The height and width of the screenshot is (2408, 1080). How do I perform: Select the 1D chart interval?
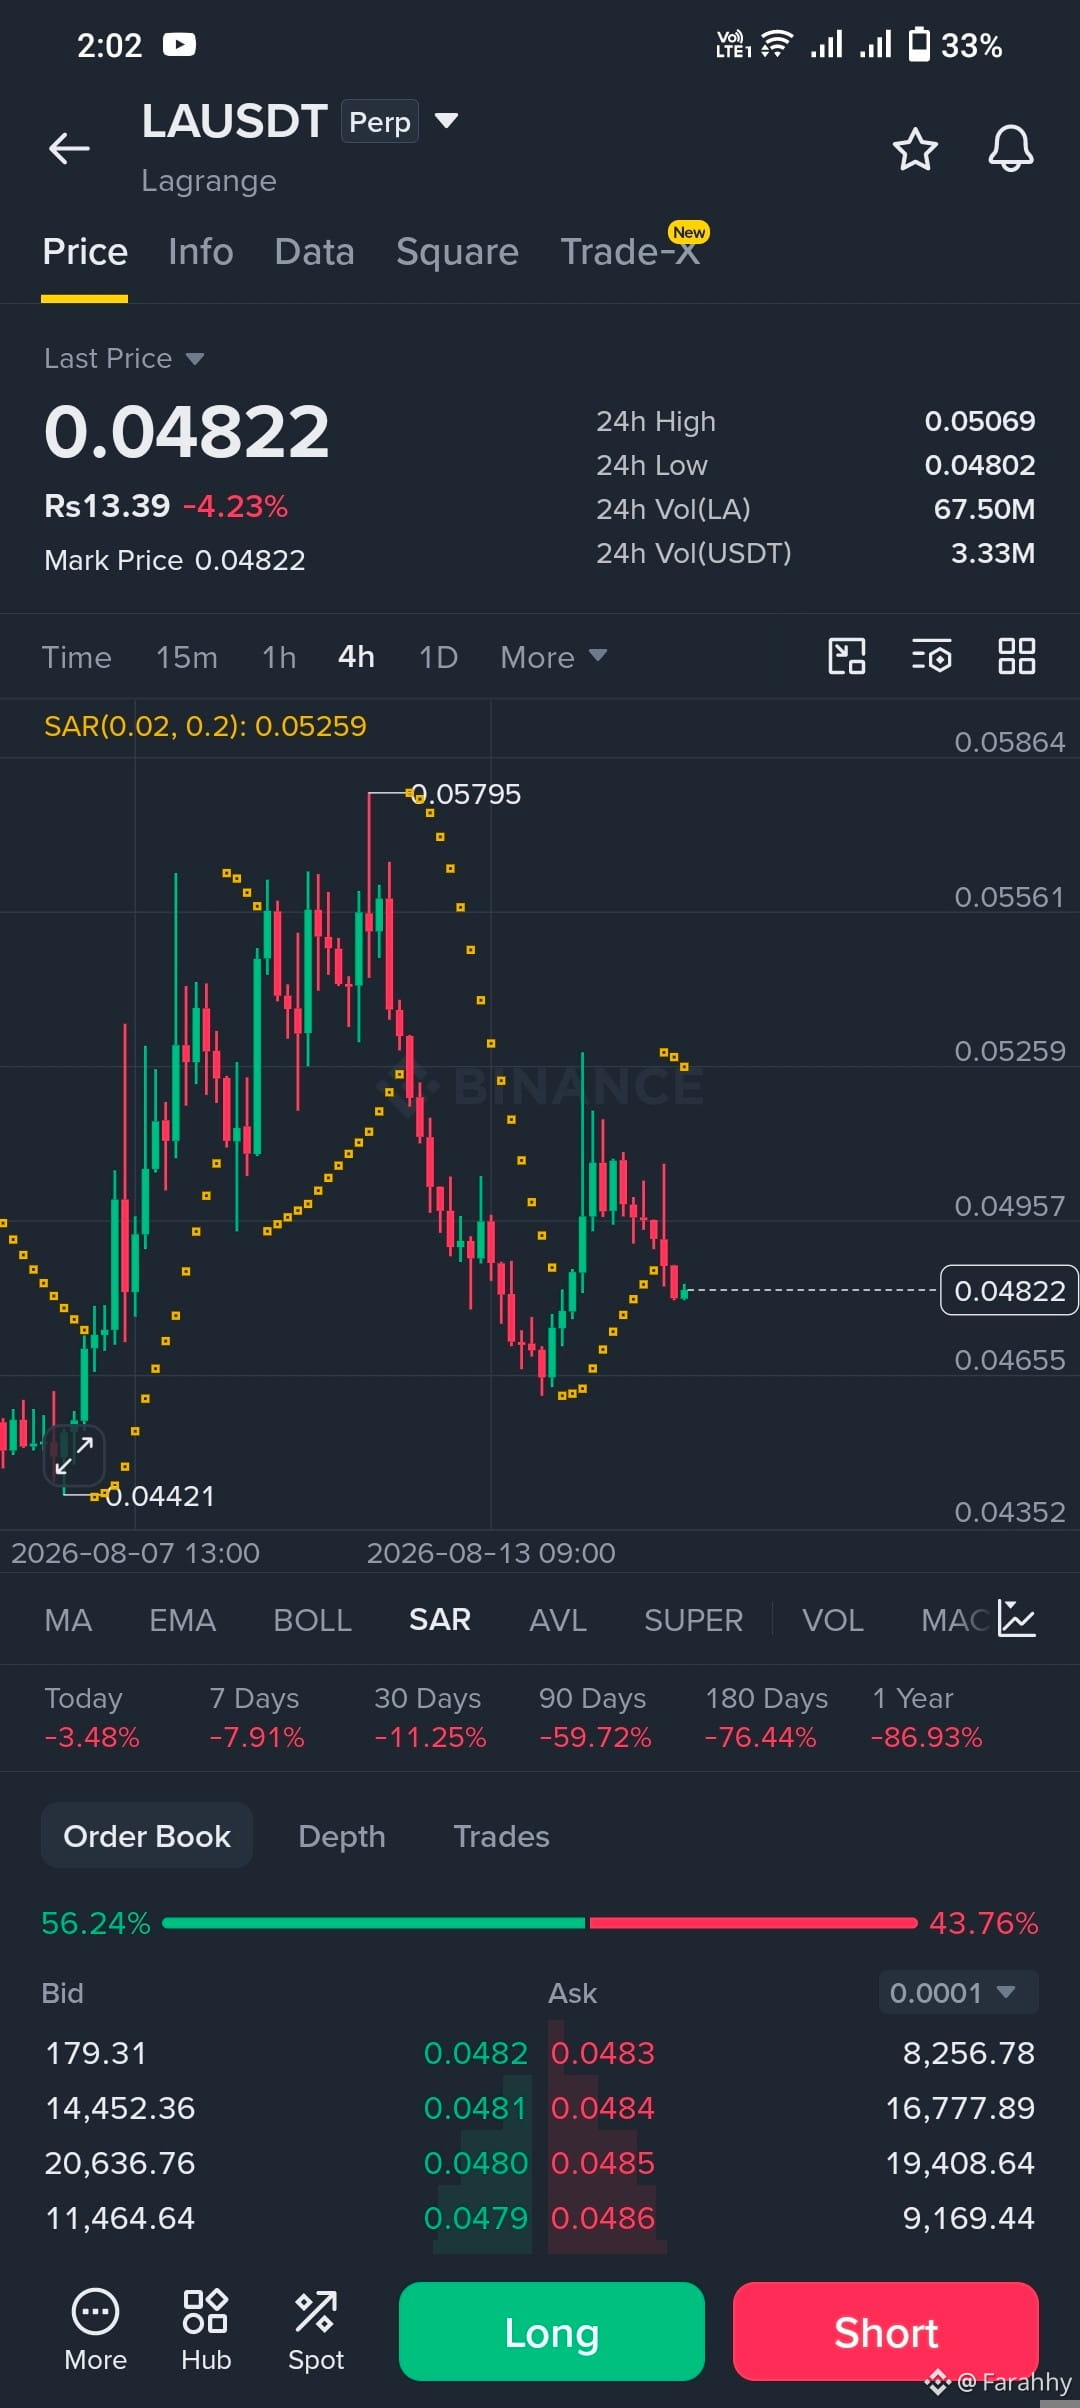(x=438, y=657)
